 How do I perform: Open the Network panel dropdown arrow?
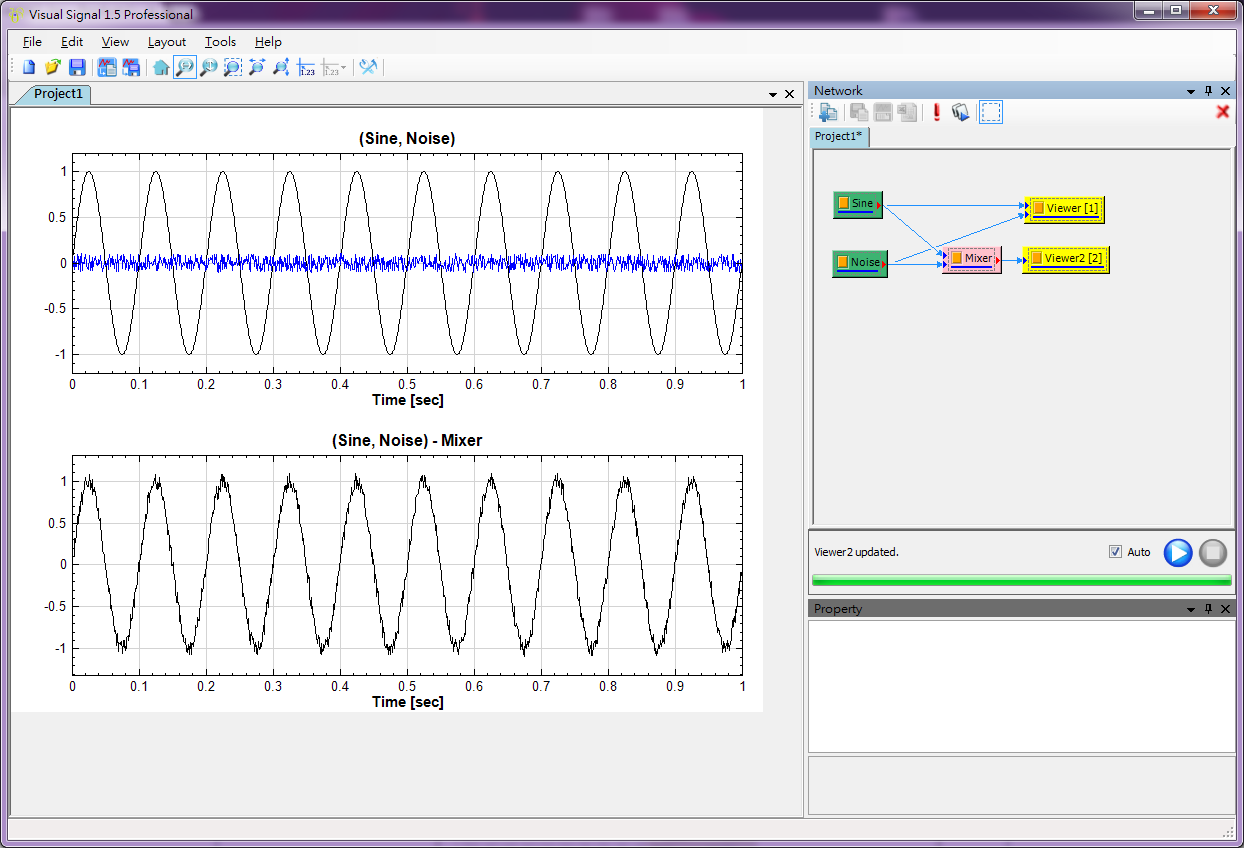click(1191, 91)
